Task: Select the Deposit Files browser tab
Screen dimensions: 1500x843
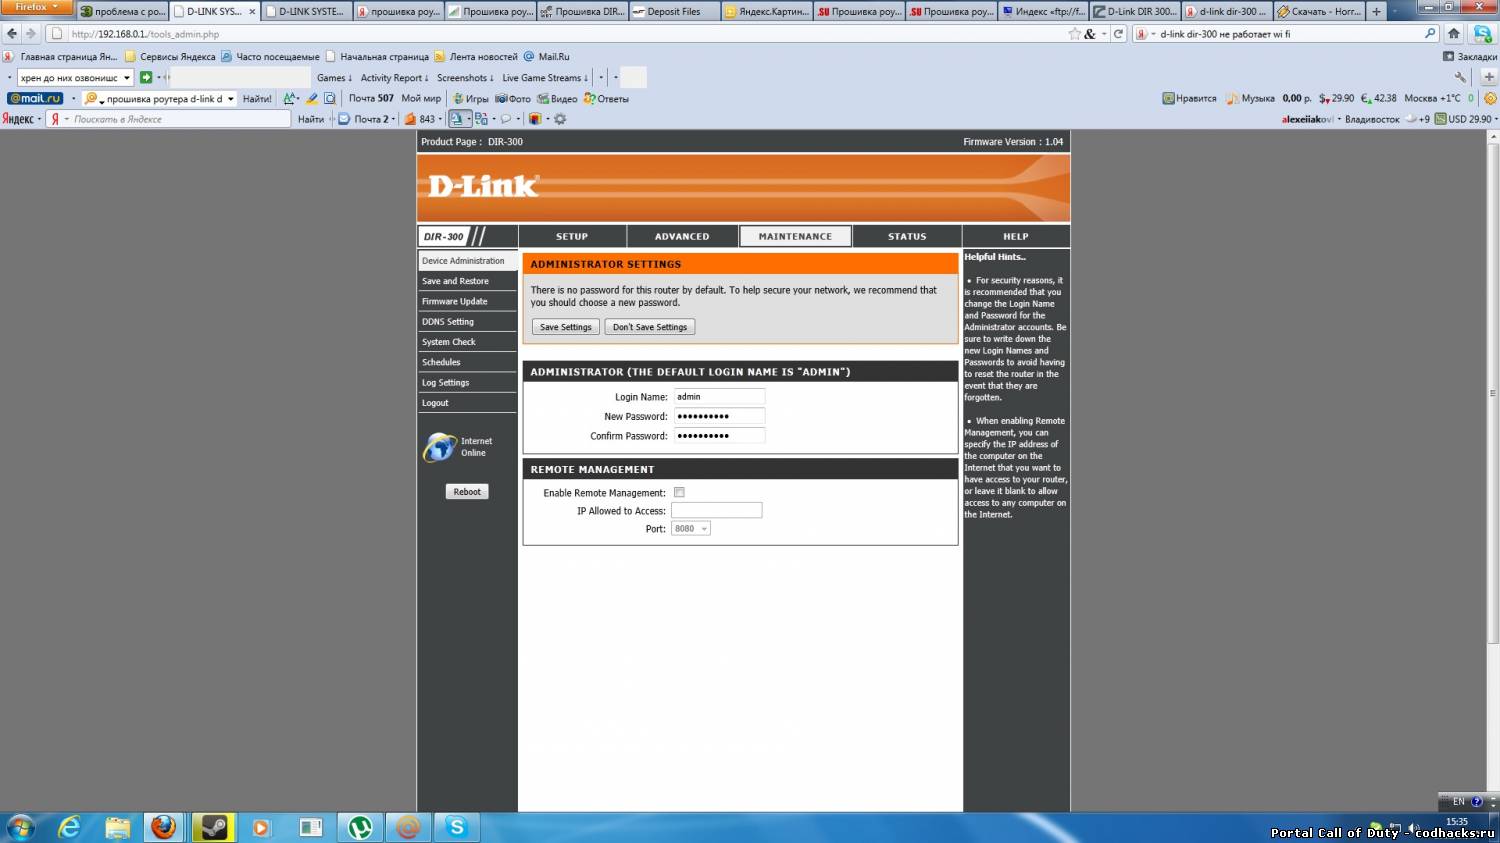Action: click(675, 12)
